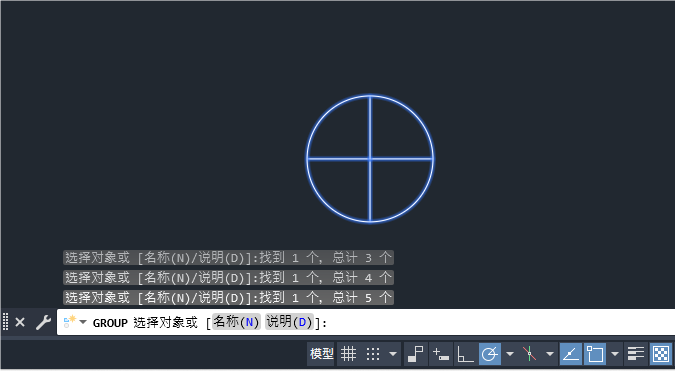Close the command line window
Screen dimensions: 675x371
(x=20, y=322)
